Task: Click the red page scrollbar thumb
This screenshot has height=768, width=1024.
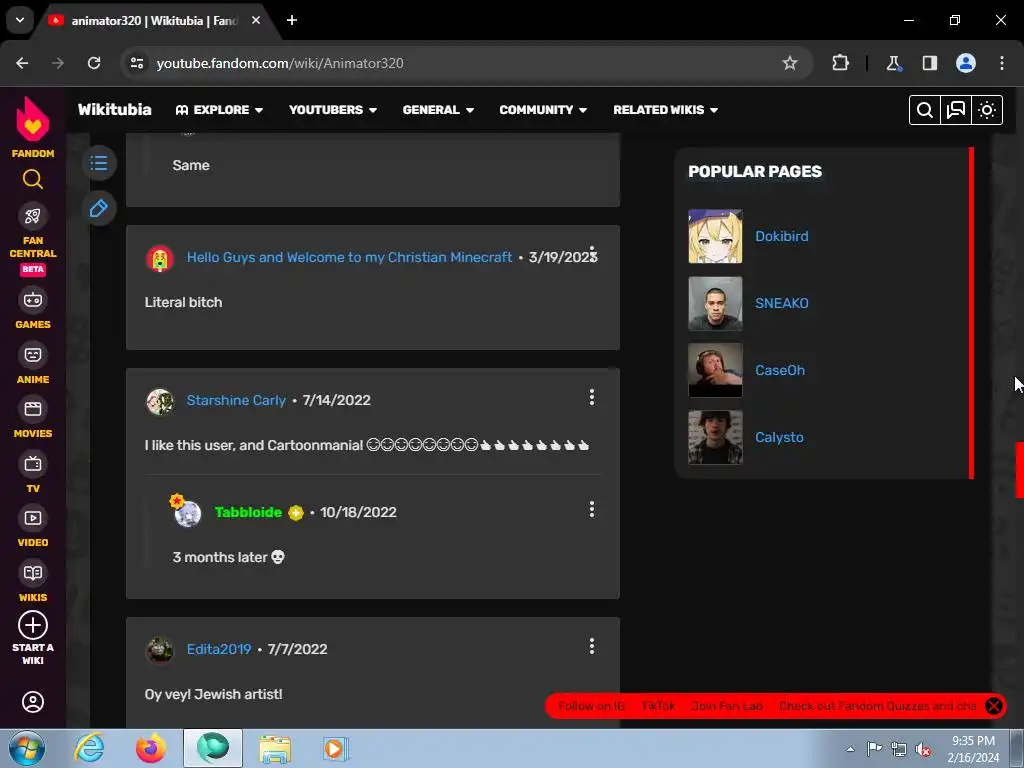Action: pyautogui.click(x=1019, y=470)
